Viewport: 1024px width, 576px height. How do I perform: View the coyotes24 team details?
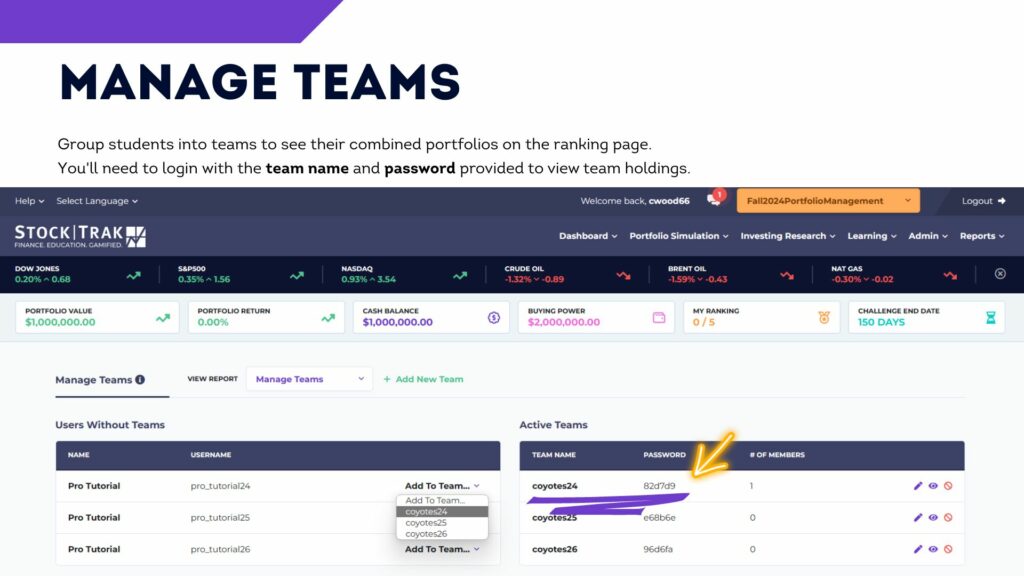pyautogui.click(x=933, y=486)
